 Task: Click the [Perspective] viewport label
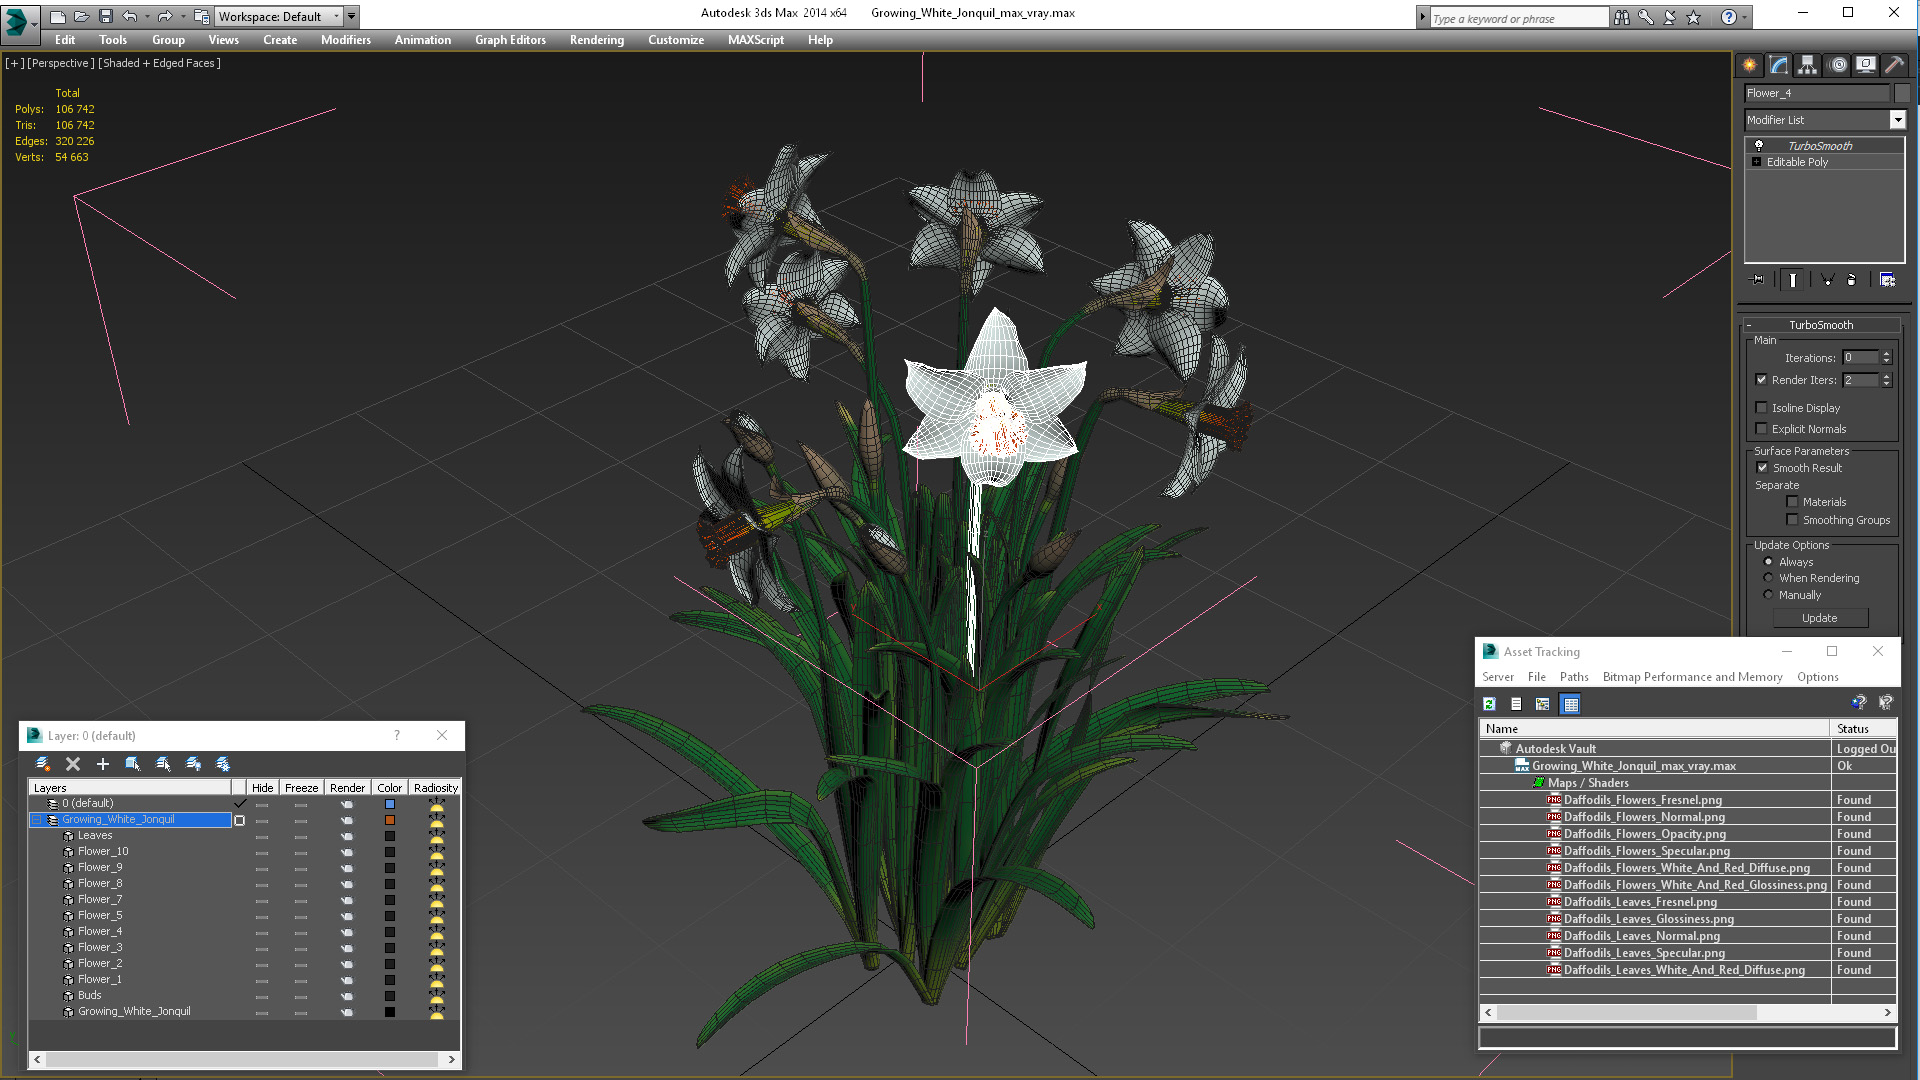(61, 63)
